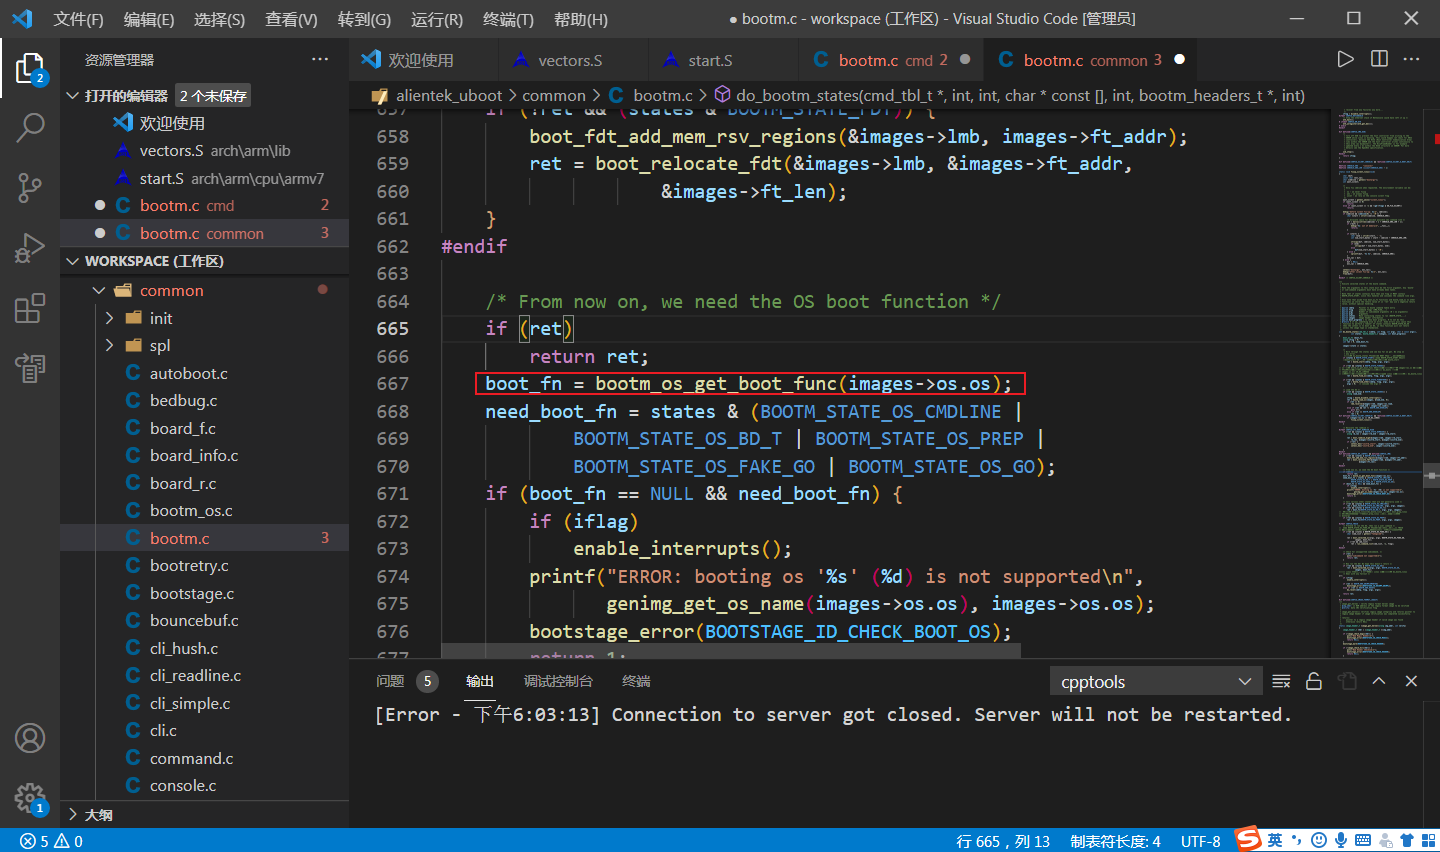Open the Extensions view
1440x852 pixels.
(30, 308)
